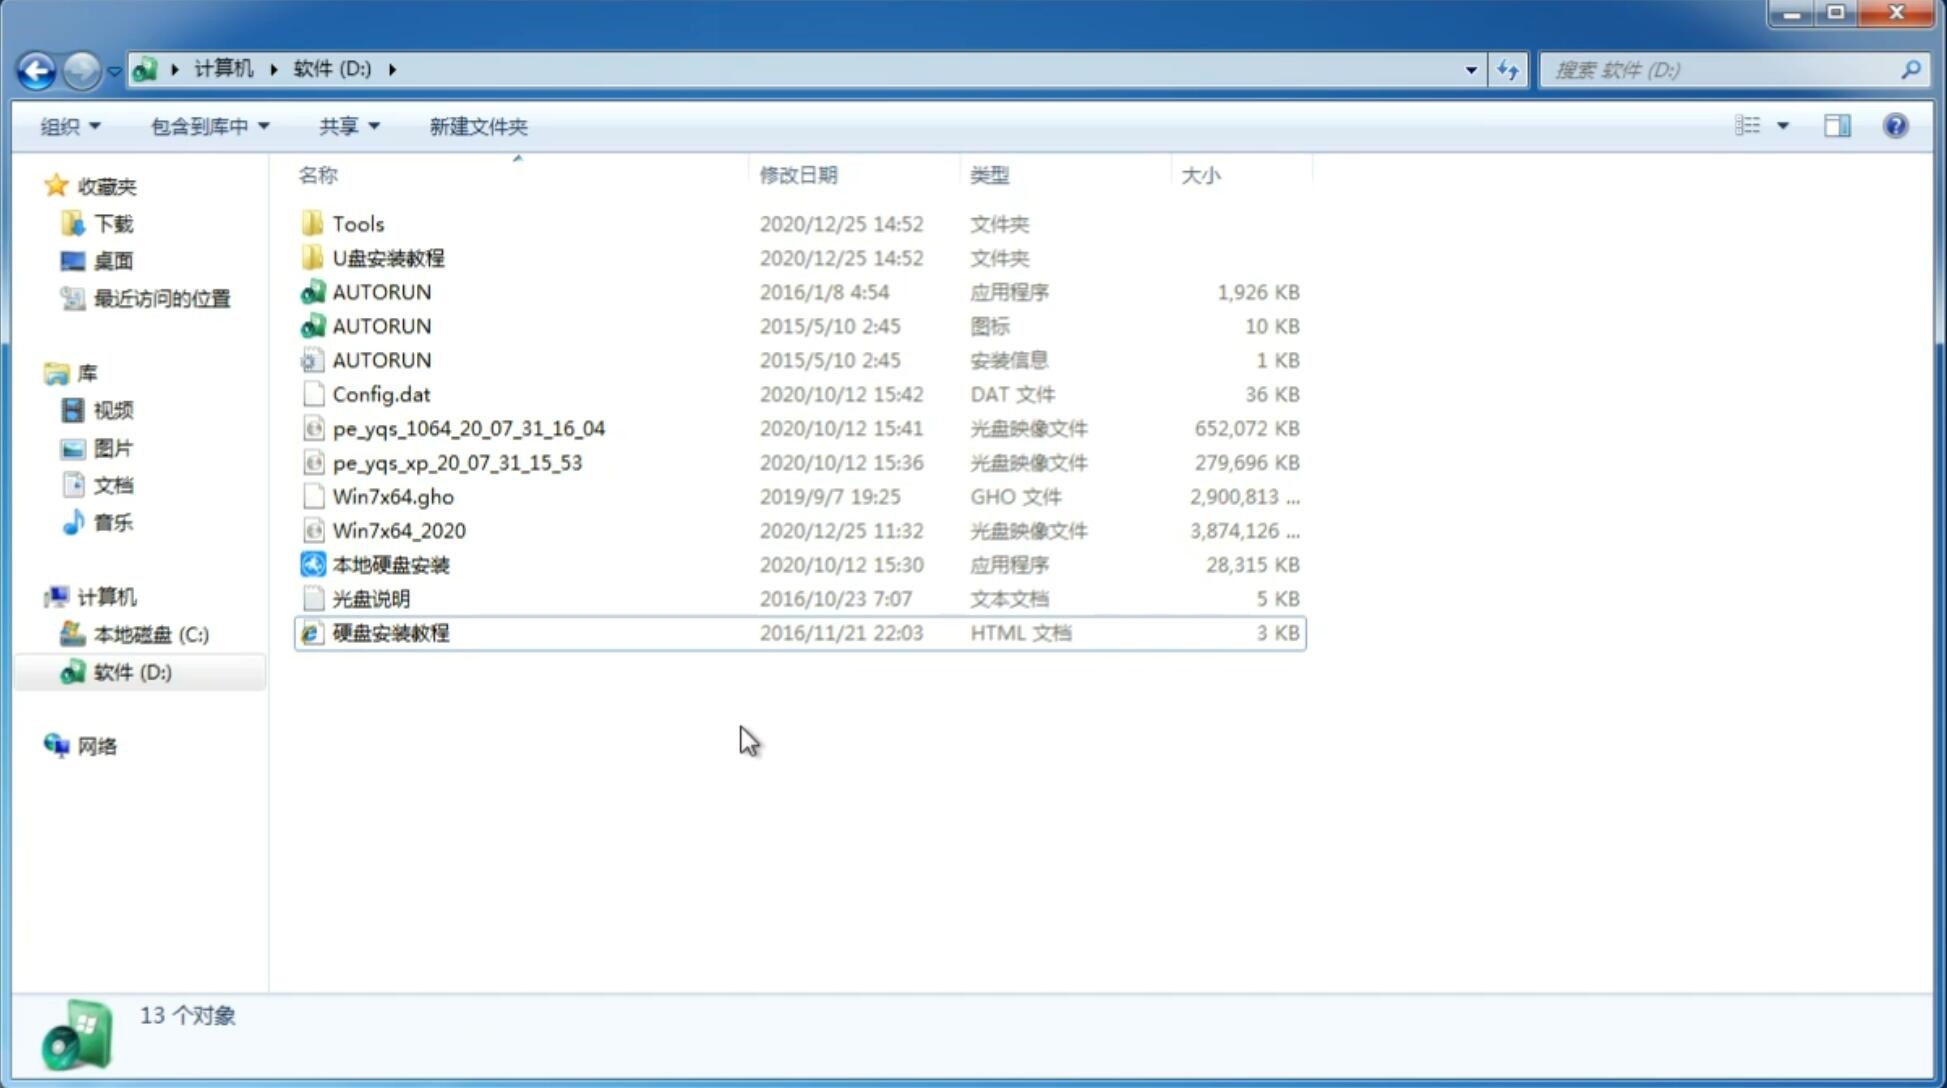Click navigation back arrow button
Viewport: 1947px width, 1088px height.
pyautogui.click(x=36, y=68)
